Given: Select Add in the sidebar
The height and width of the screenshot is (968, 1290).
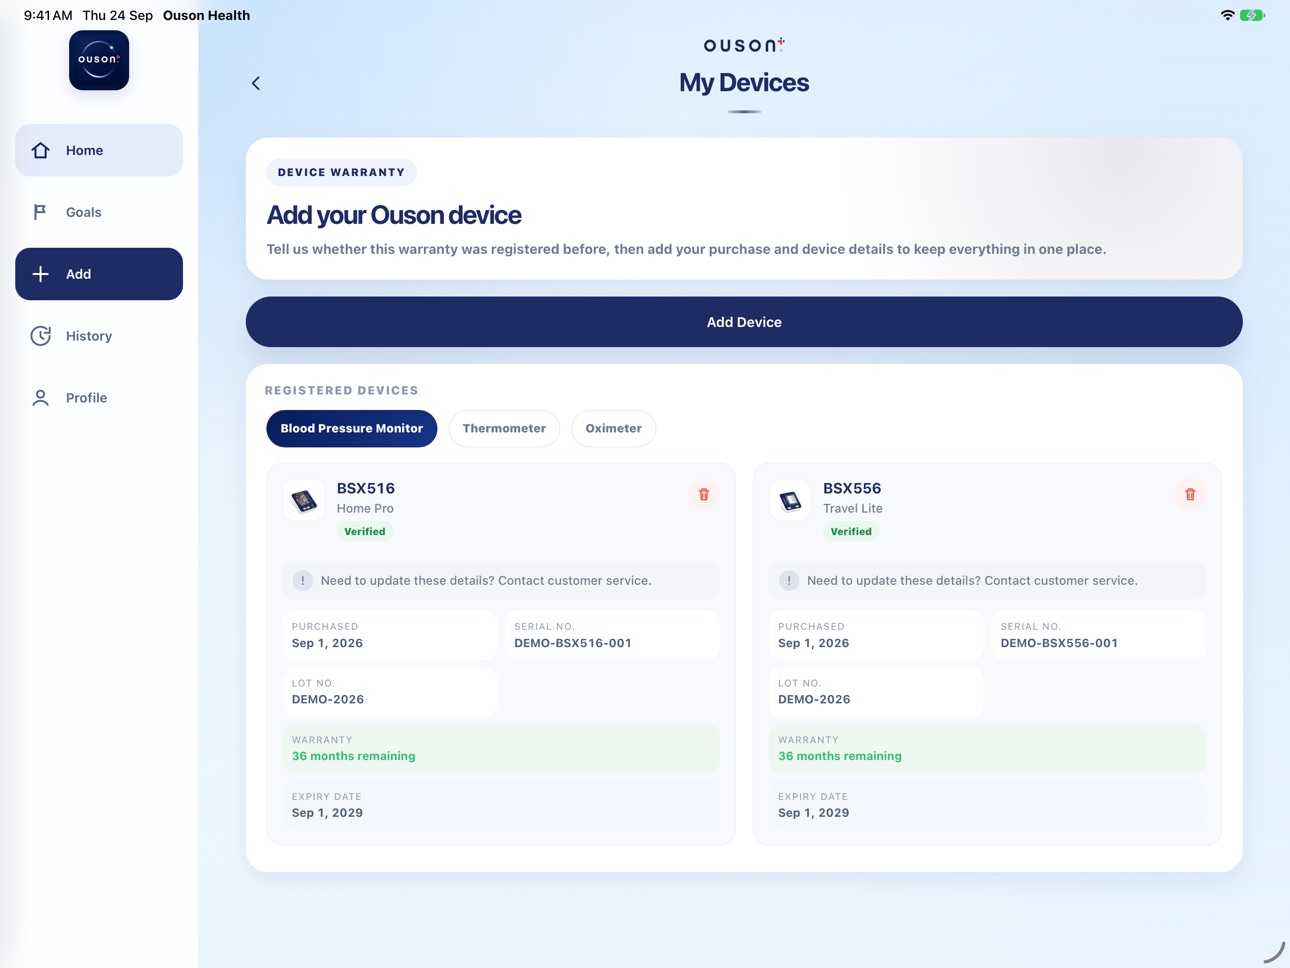Looking at the screenshot, I should click(x=99, y=274).
